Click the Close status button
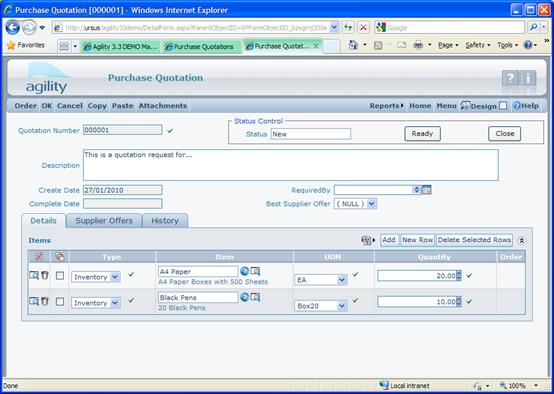554x394 pixels. [505, 134]
